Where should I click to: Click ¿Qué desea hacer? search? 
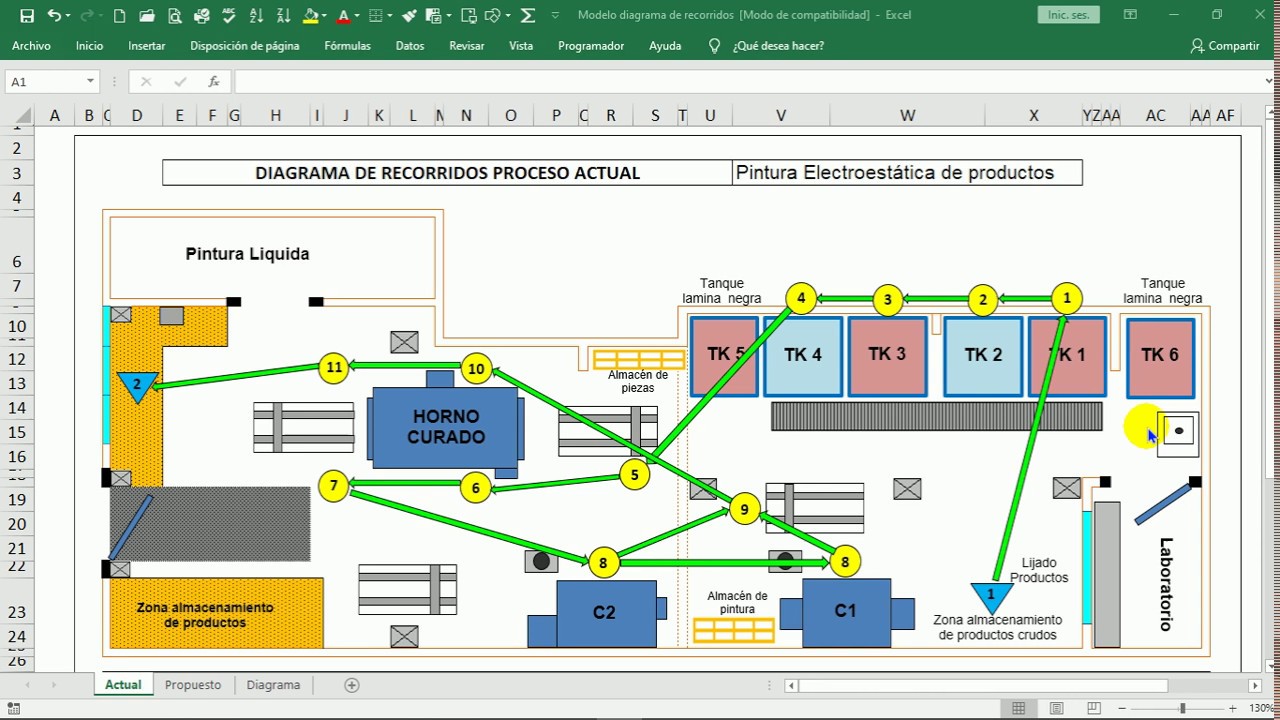coord(778,46)
